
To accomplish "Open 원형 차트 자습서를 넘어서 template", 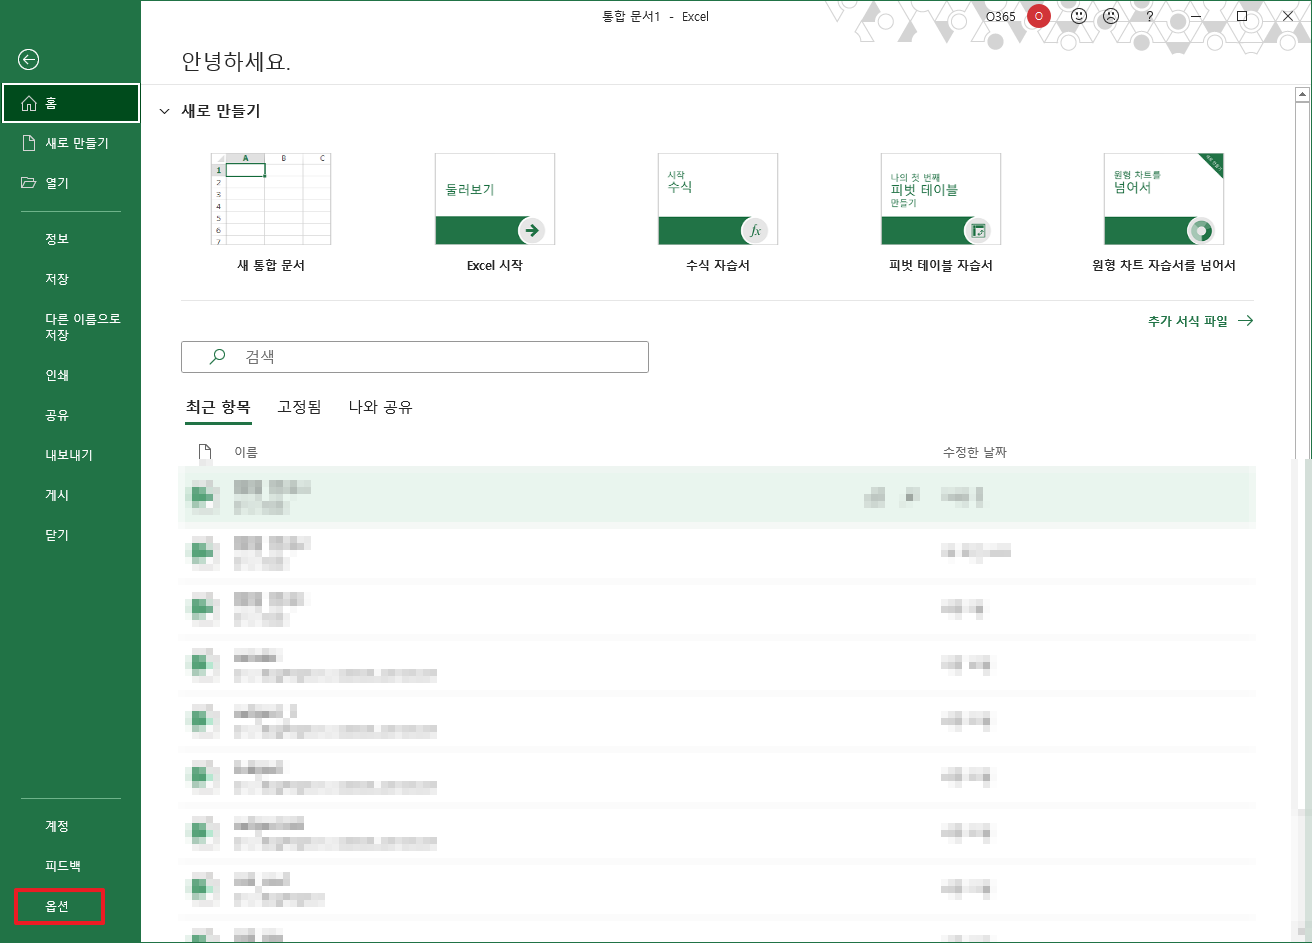I will coord(1164,213).
